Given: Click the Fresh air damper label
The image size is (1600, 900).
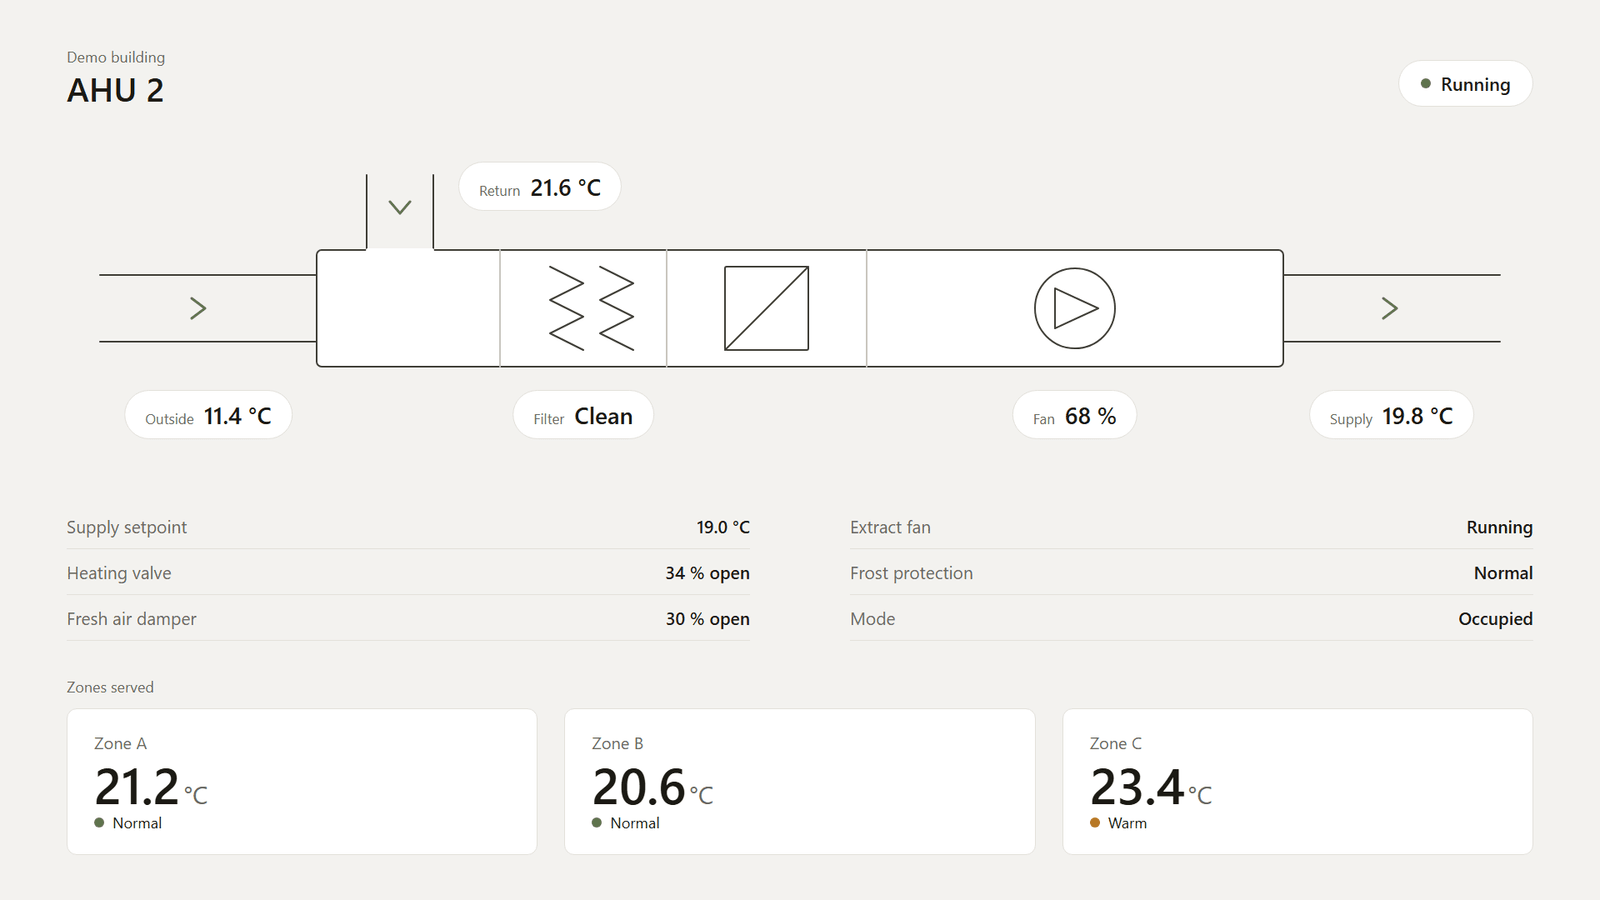Looking at the screenshot, I should click(x=132, y=619).
